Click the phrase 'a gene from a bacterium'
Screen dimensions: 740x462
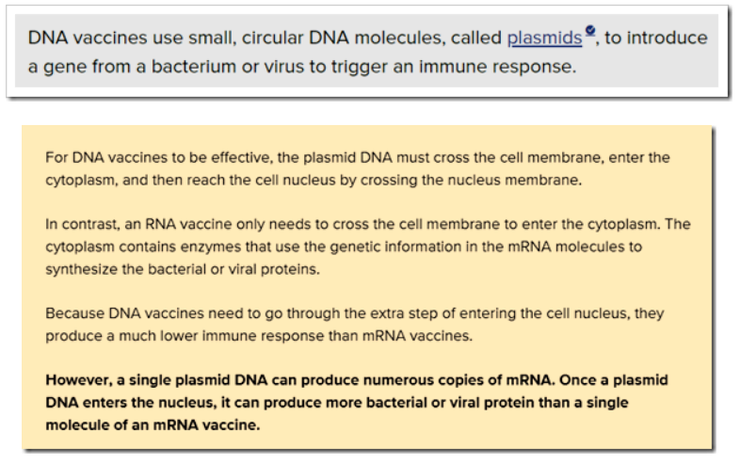(x=132, y=67)
